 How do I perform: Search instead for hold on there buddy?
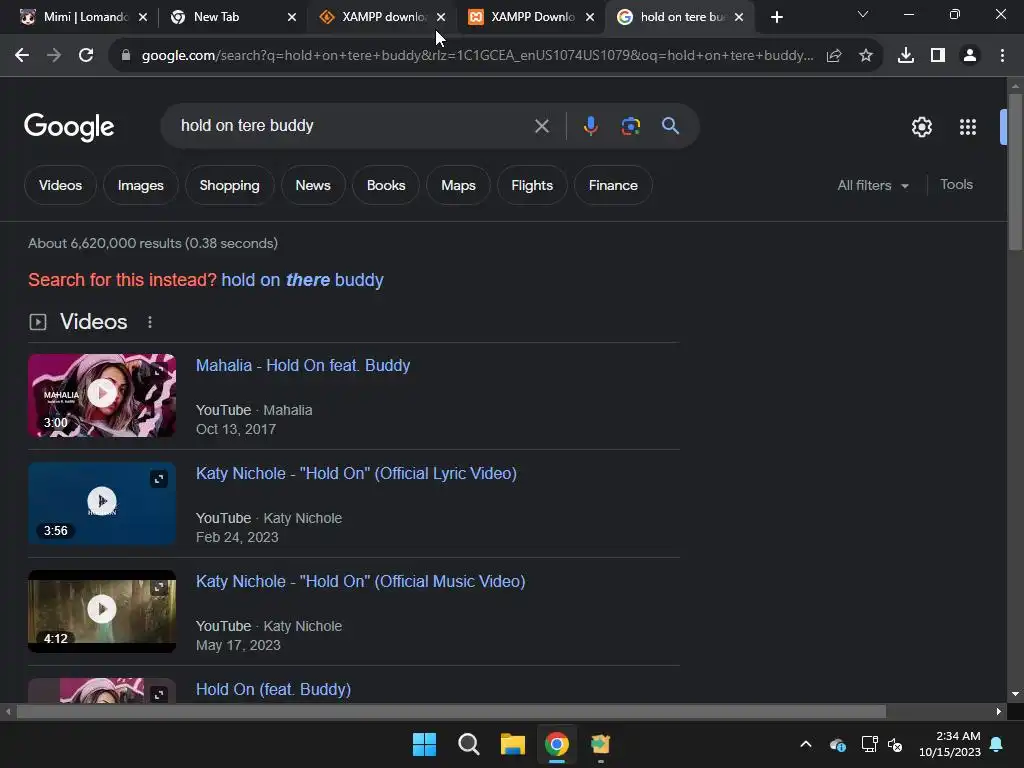[x=302, y=280]
